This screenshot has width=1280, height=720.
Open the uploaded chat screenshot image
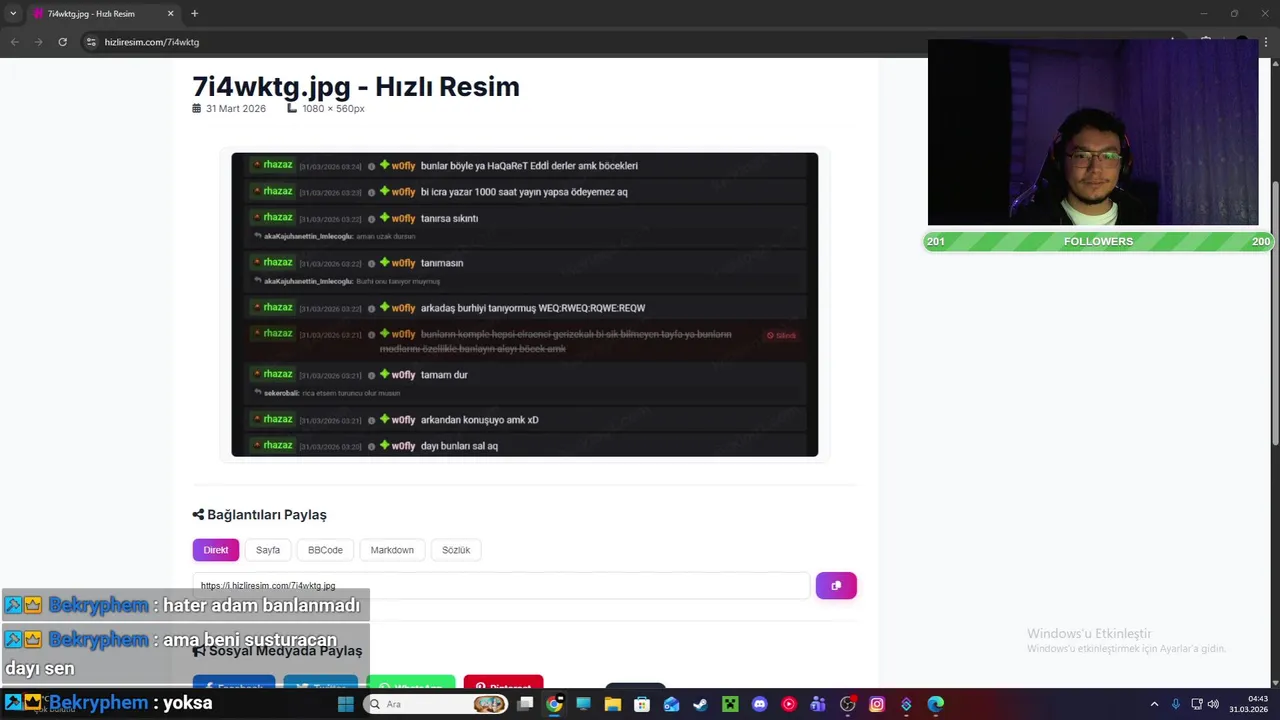coord(525,304)
